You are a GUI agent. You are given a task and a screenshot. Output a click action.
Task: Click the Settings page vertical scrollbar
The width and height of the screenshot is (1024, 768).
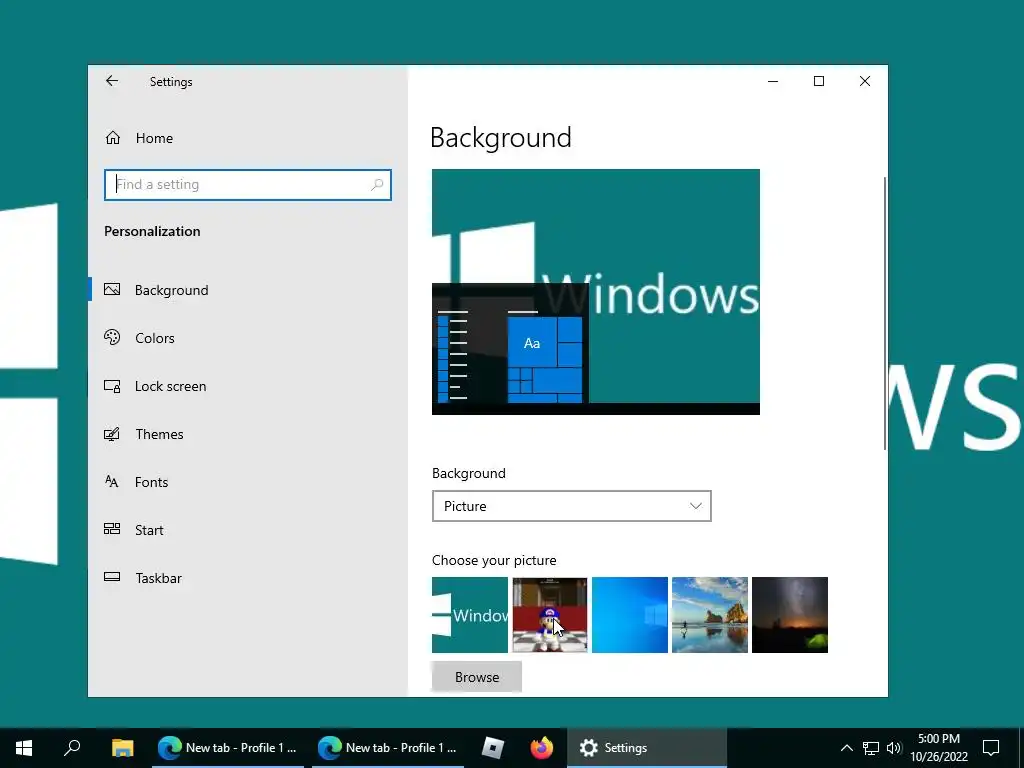click(x=885, y=313)
